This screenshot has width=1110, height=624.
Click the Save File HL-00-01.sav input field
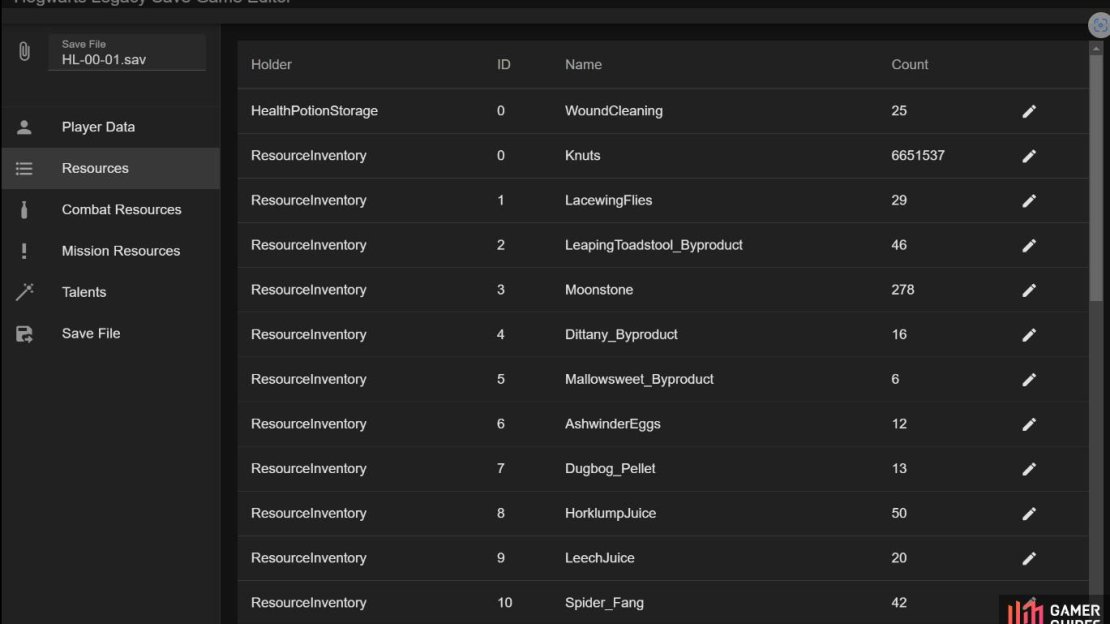coord(127,52)
